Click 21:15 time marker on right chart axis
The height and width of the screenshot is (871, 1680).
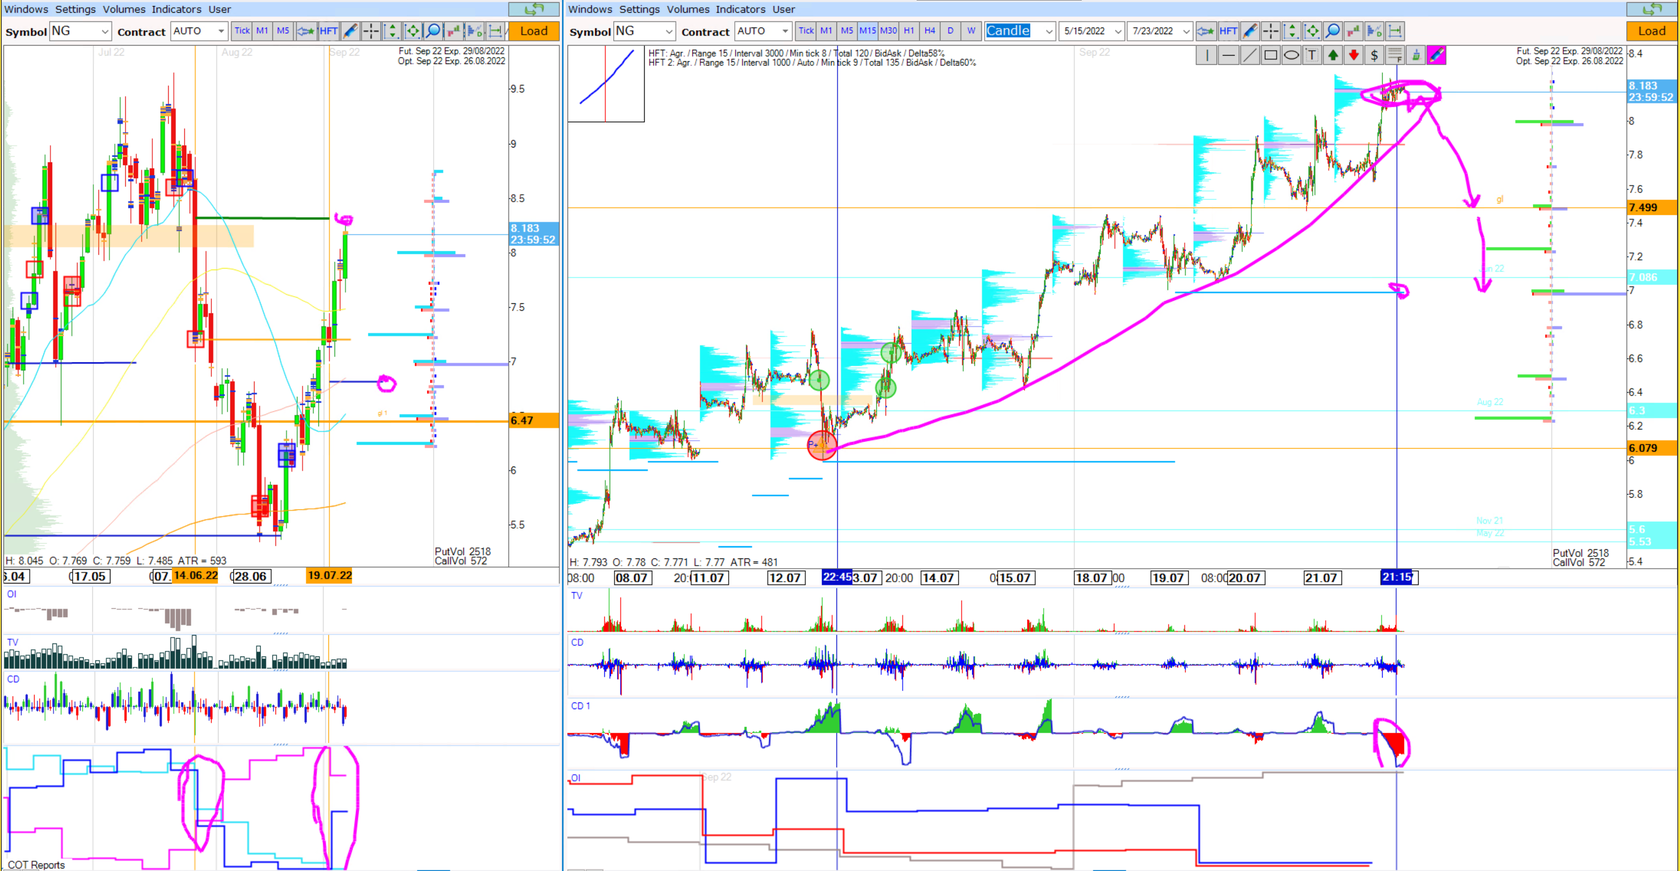(1397, 577)
